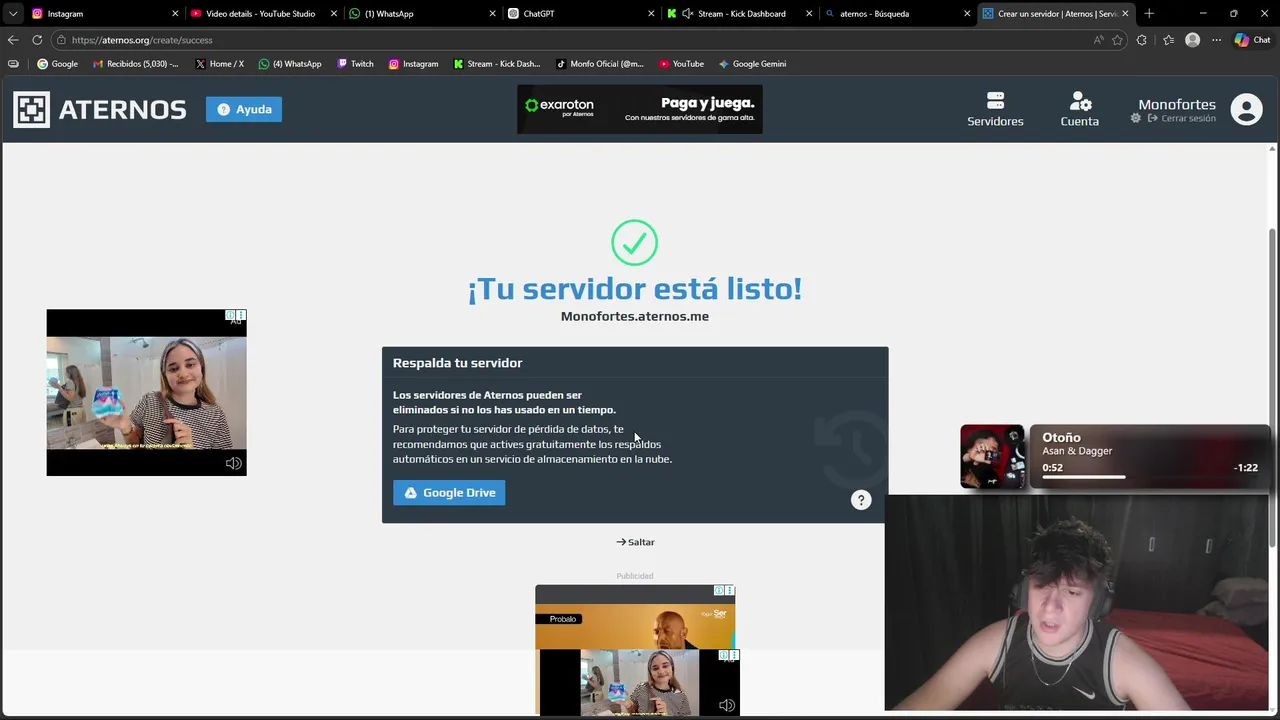This screenshot has height=720, width=1280.
Task: Open the Cuenta account icon
Action: pos(1080,109)
